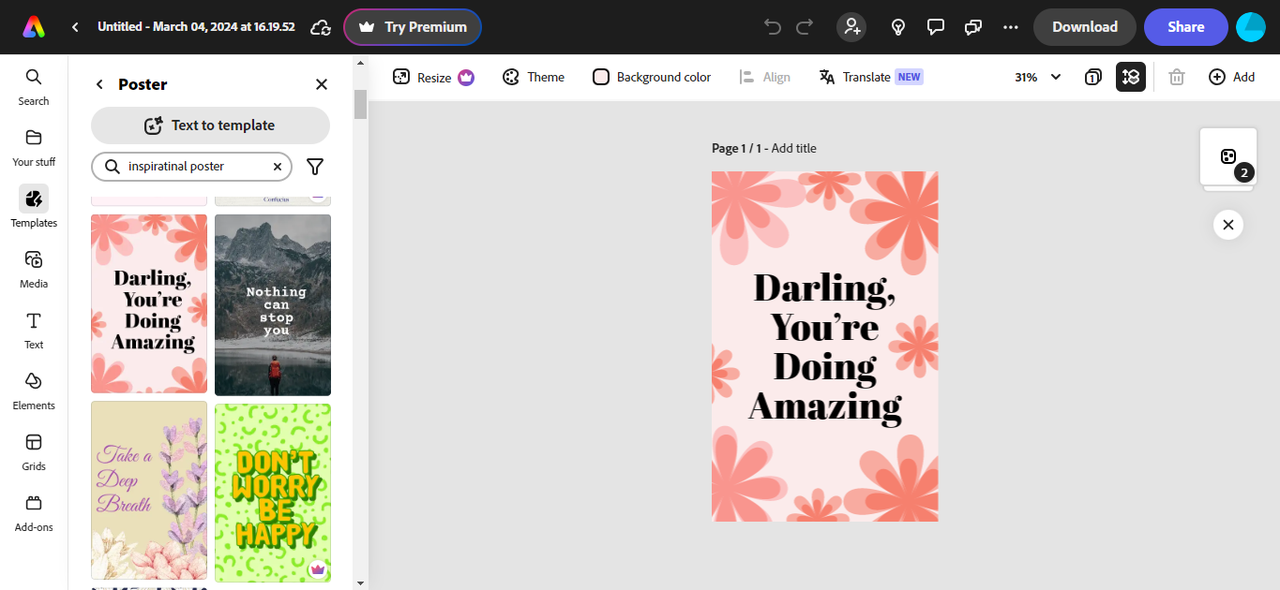Click the Download button

(1084, 27)
